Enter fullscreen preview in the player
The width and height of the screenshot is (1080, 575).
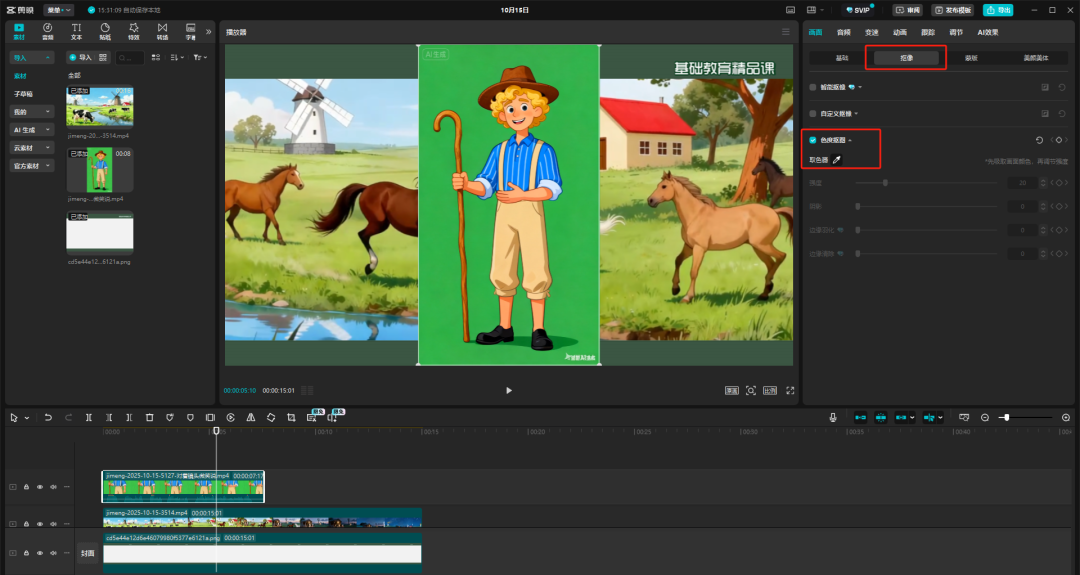(790, 390)
